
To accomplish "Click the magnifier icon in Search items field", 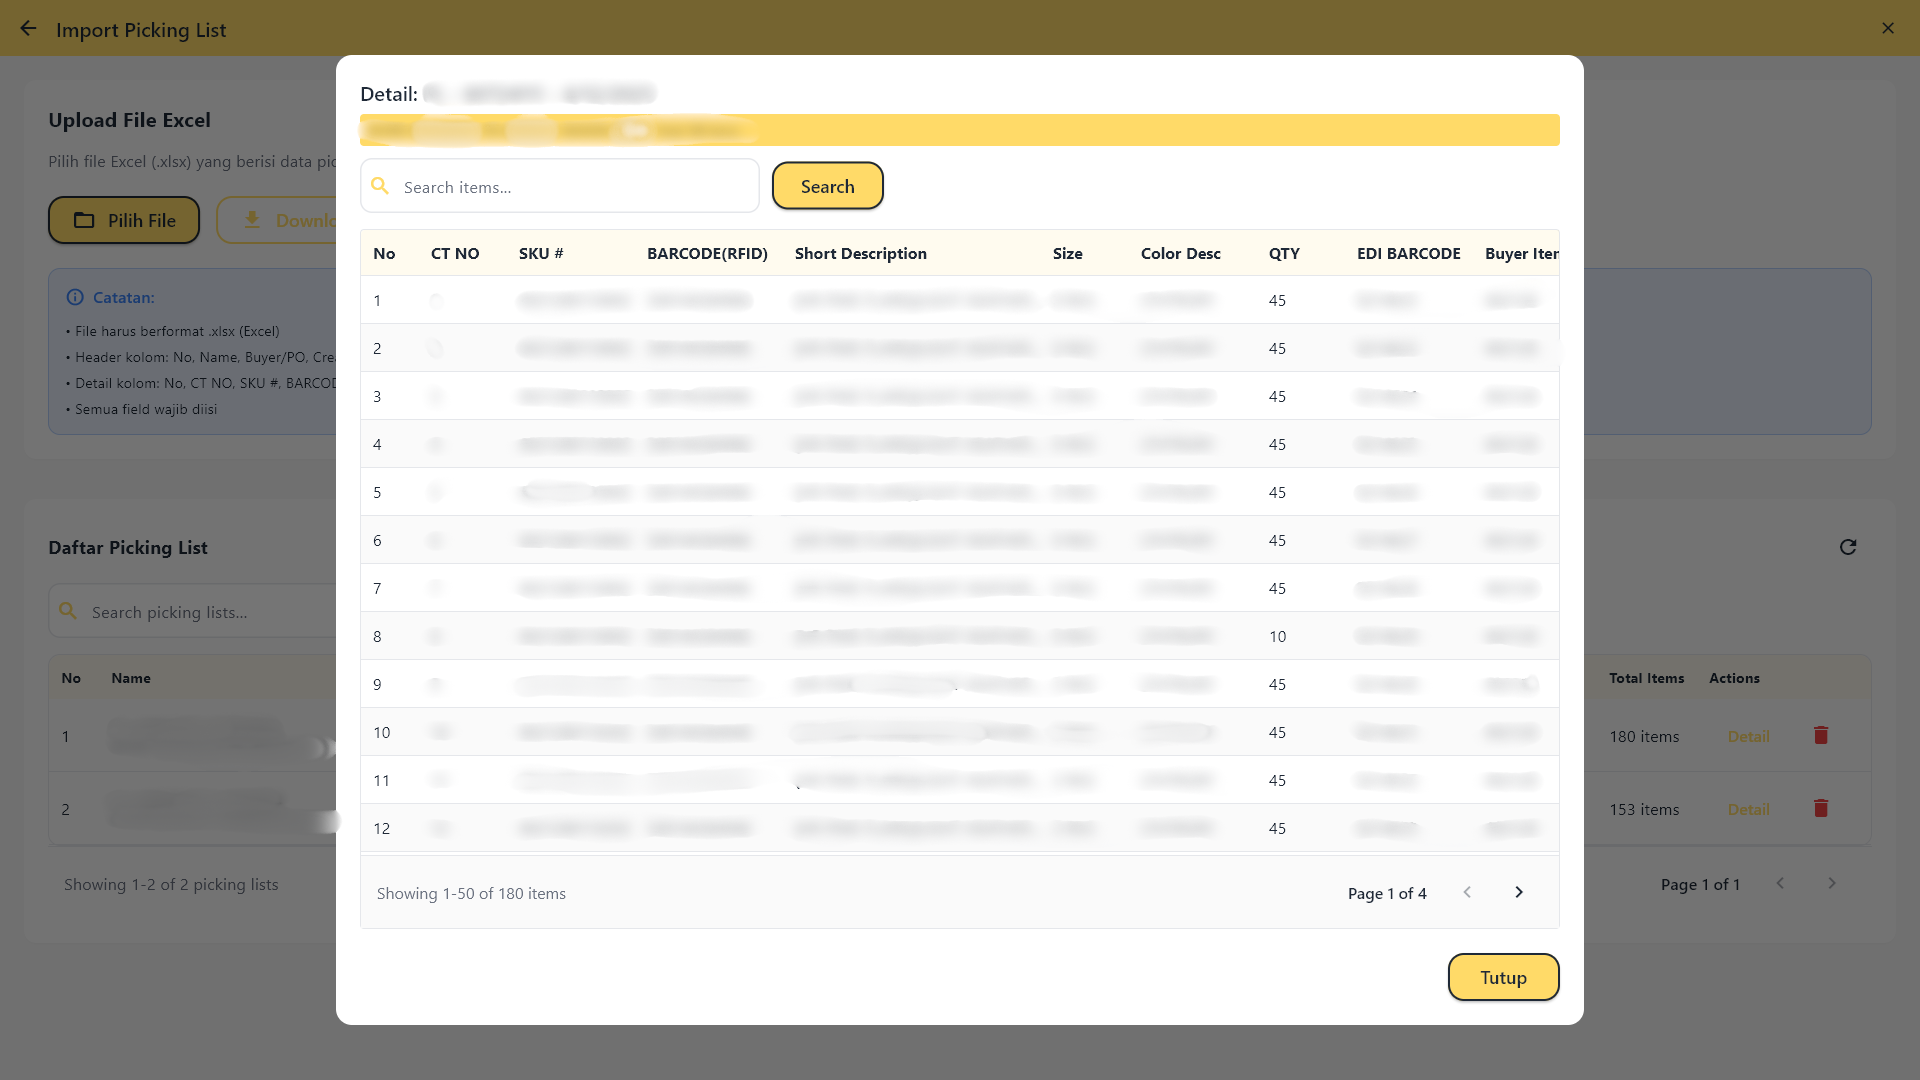I will pyautogui.click(x=380, y=186).
